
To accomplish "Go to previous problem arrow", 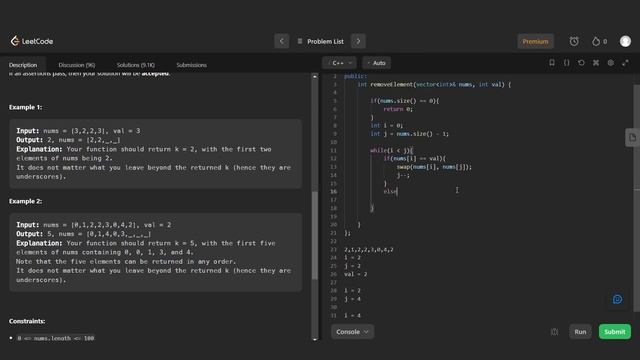I will 282,41.
